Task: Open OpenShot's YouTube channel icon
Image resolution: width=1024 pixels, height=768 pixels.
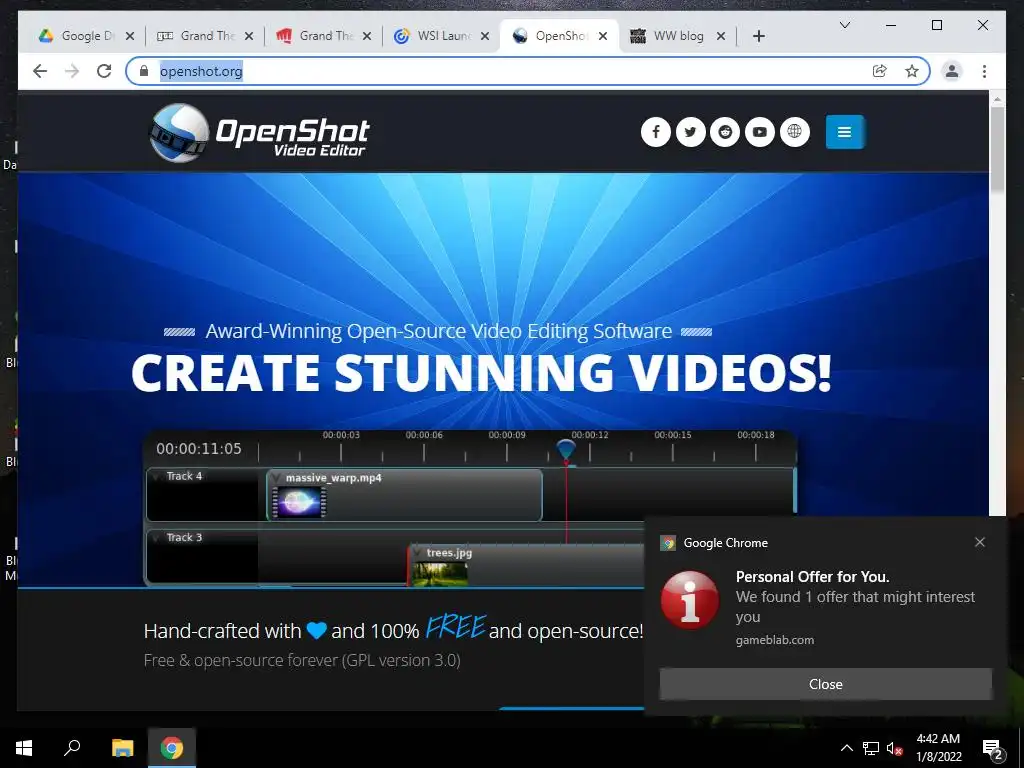Action: click(x=760, y=132)
